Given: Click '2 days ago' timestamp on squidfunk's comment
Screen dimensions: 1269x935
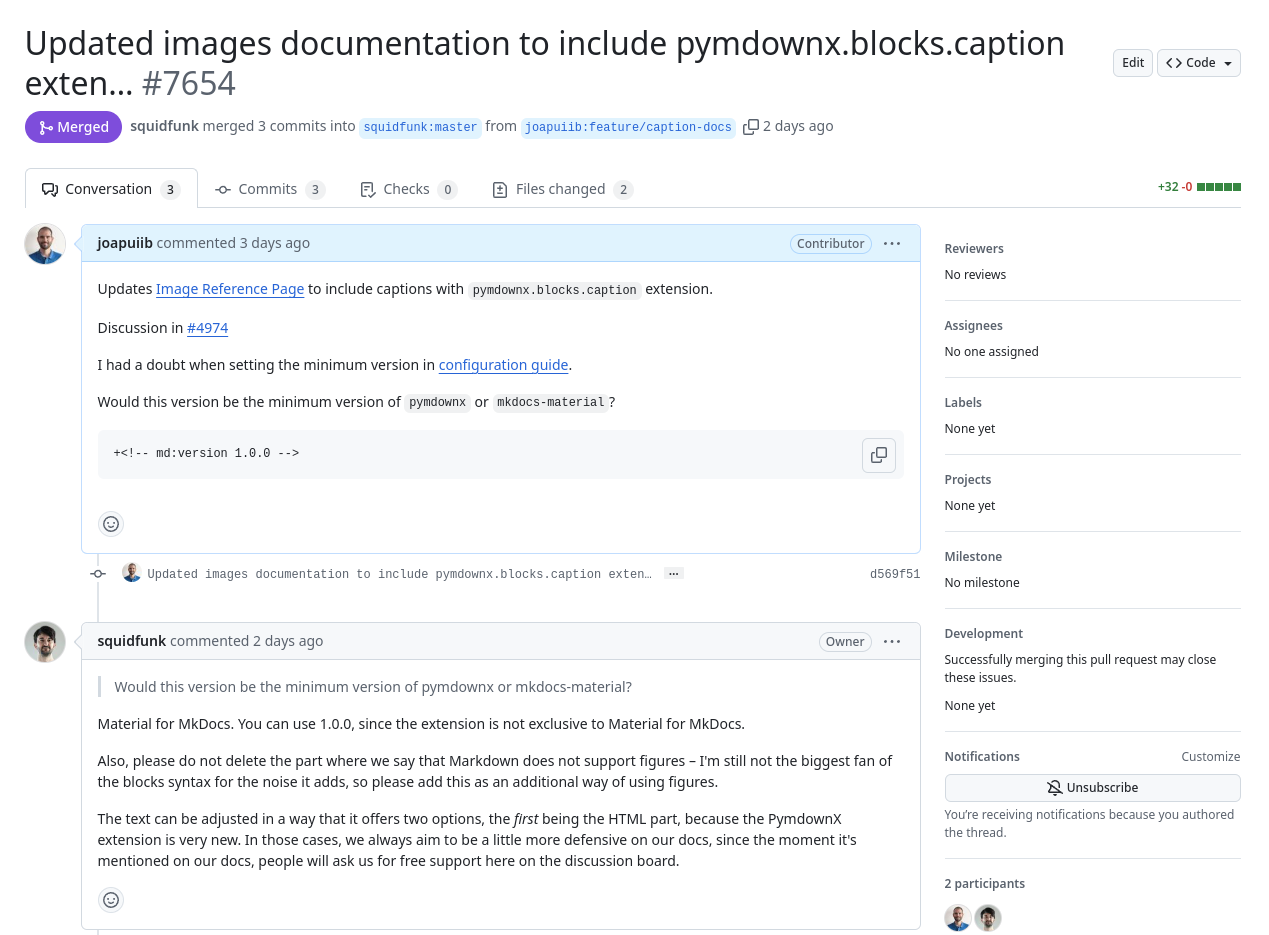Looking at the screenshot, I should 288,641.
